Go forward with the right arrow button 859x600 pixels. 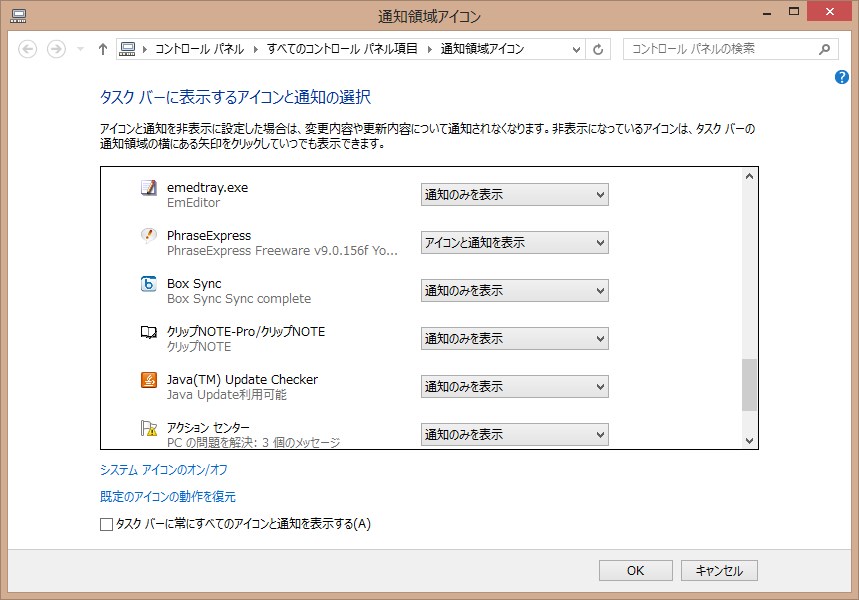click(x=56, y=49)
